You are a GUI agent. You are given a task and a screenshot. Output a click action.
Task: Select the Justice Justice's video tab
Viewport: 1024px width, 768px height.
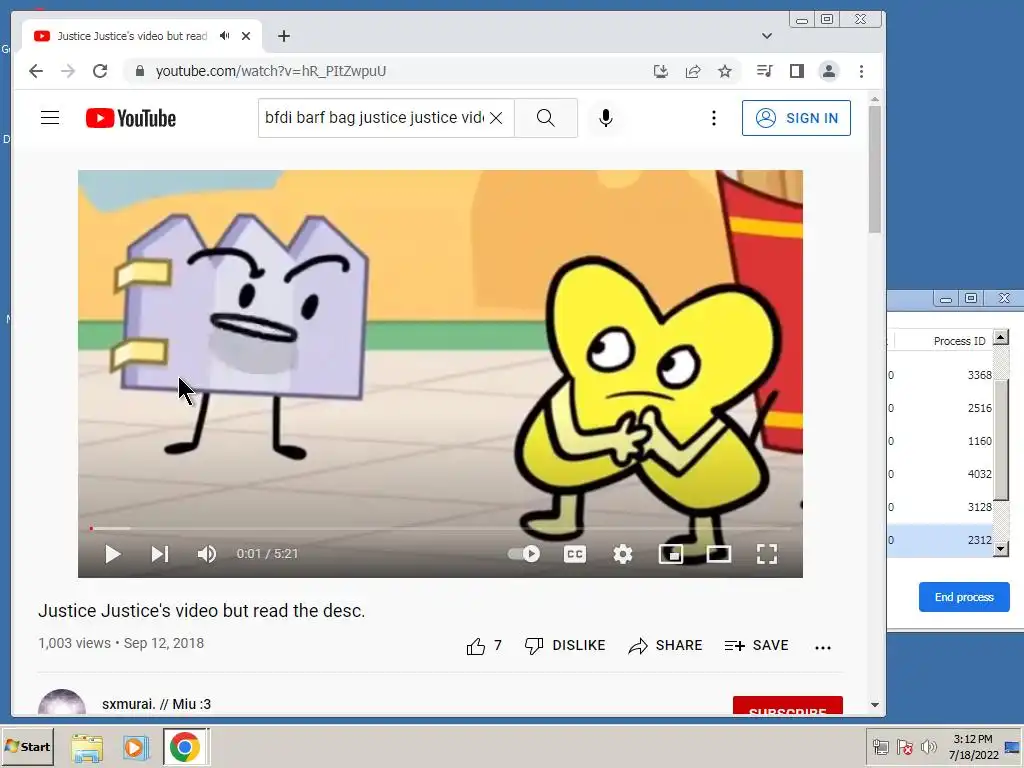point(132,36)
